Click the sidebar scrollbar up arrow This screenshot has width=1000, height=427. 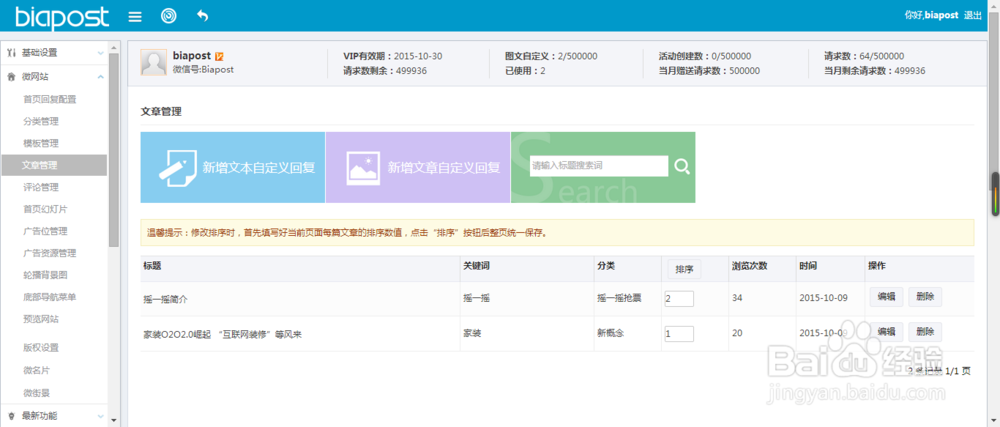click(x=114, y=47)
